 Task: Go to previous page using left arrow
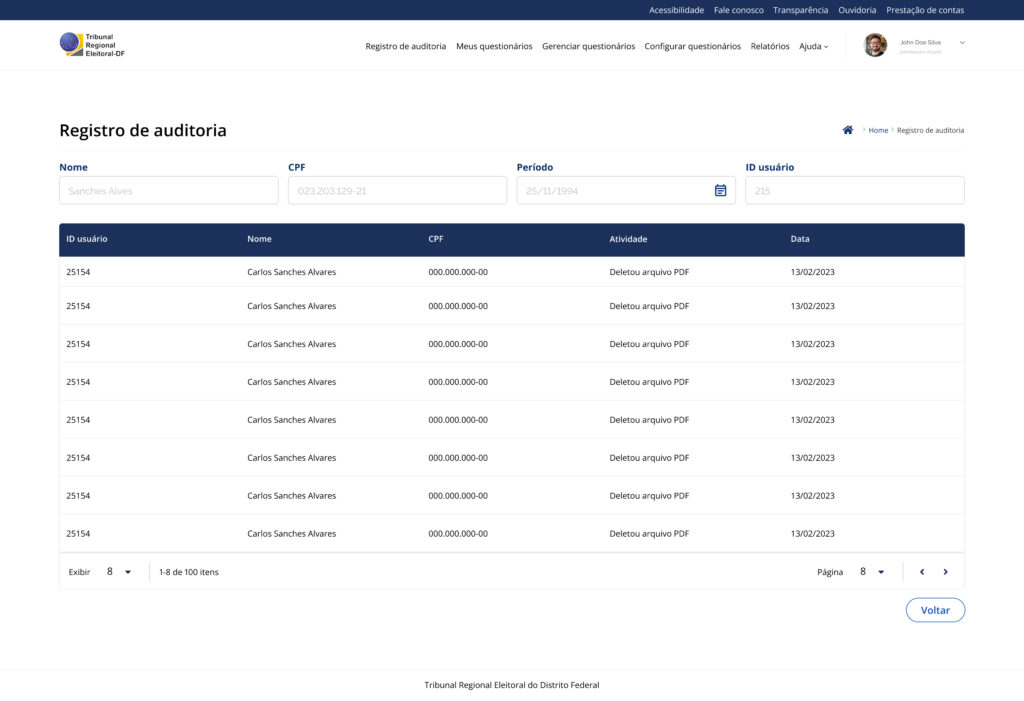(x=922, y=572)
